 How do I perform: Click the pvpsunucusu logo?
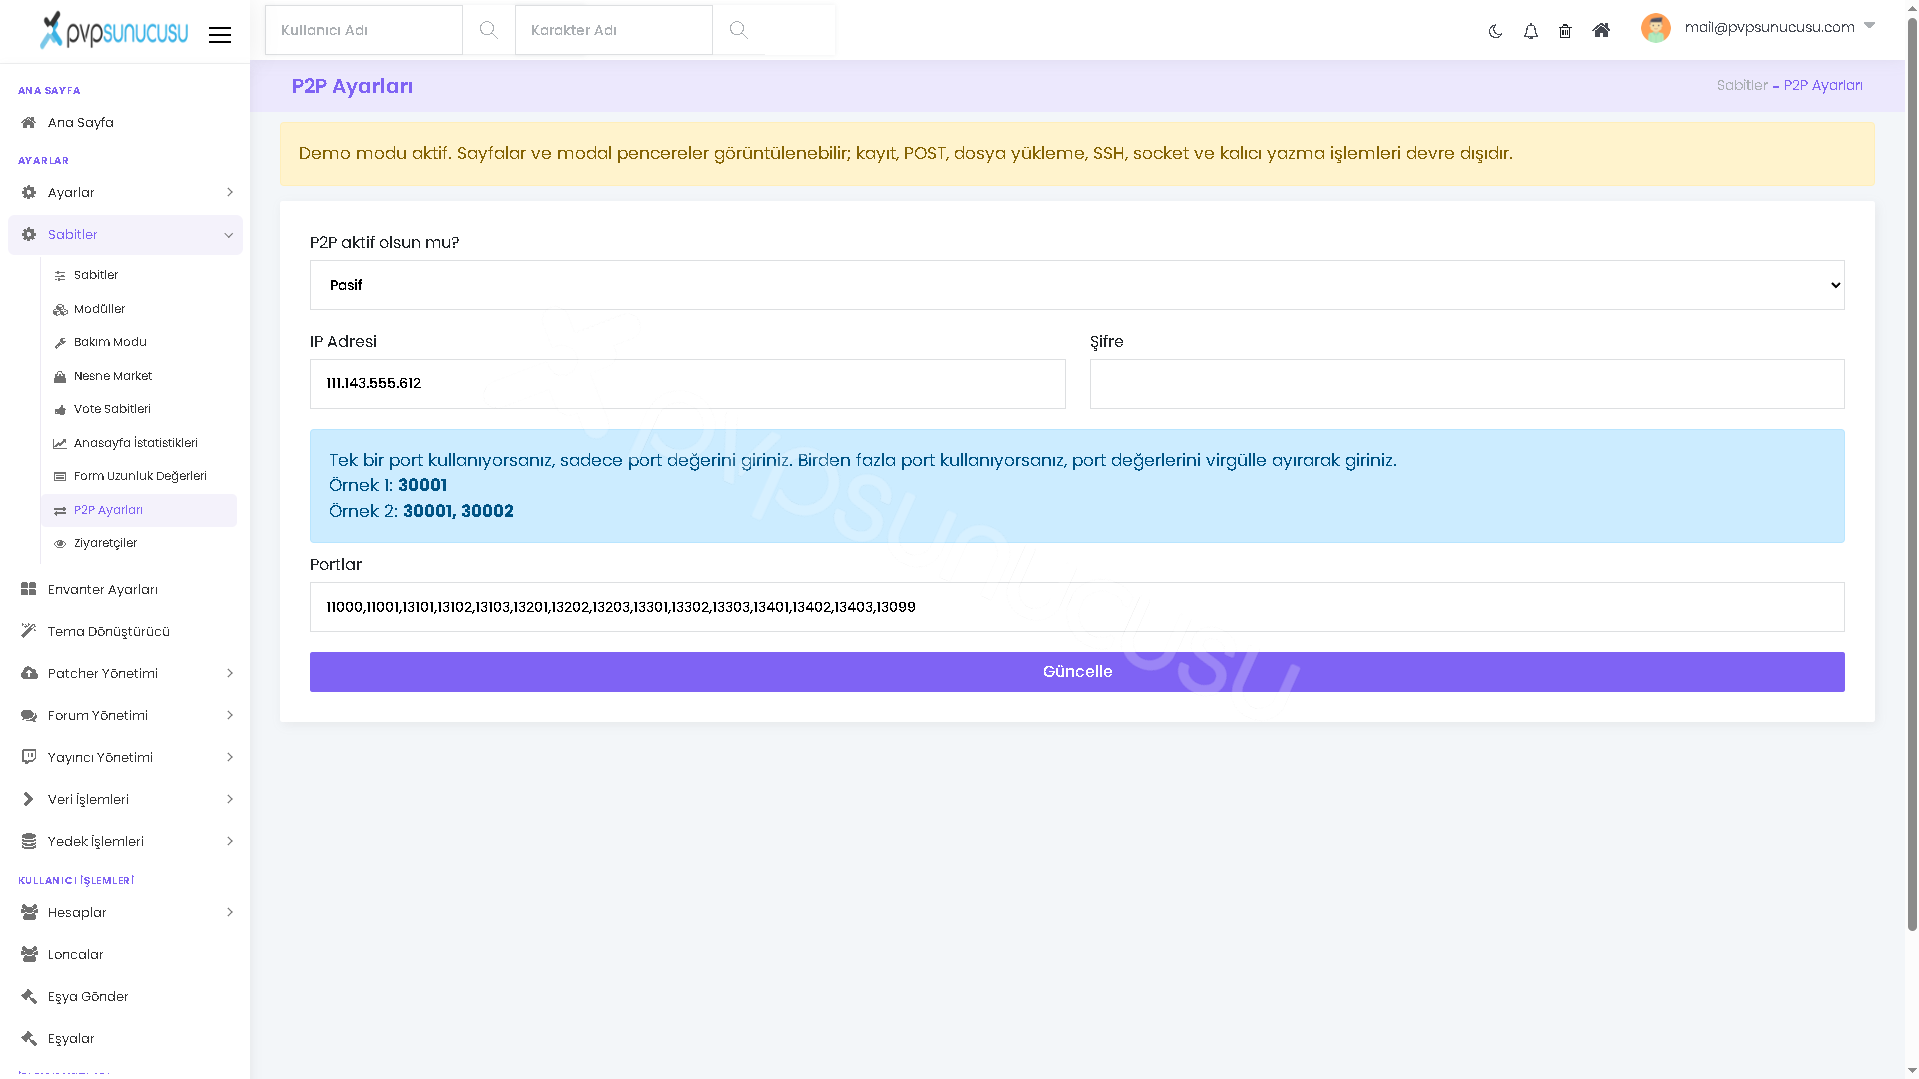coord(114,30)
